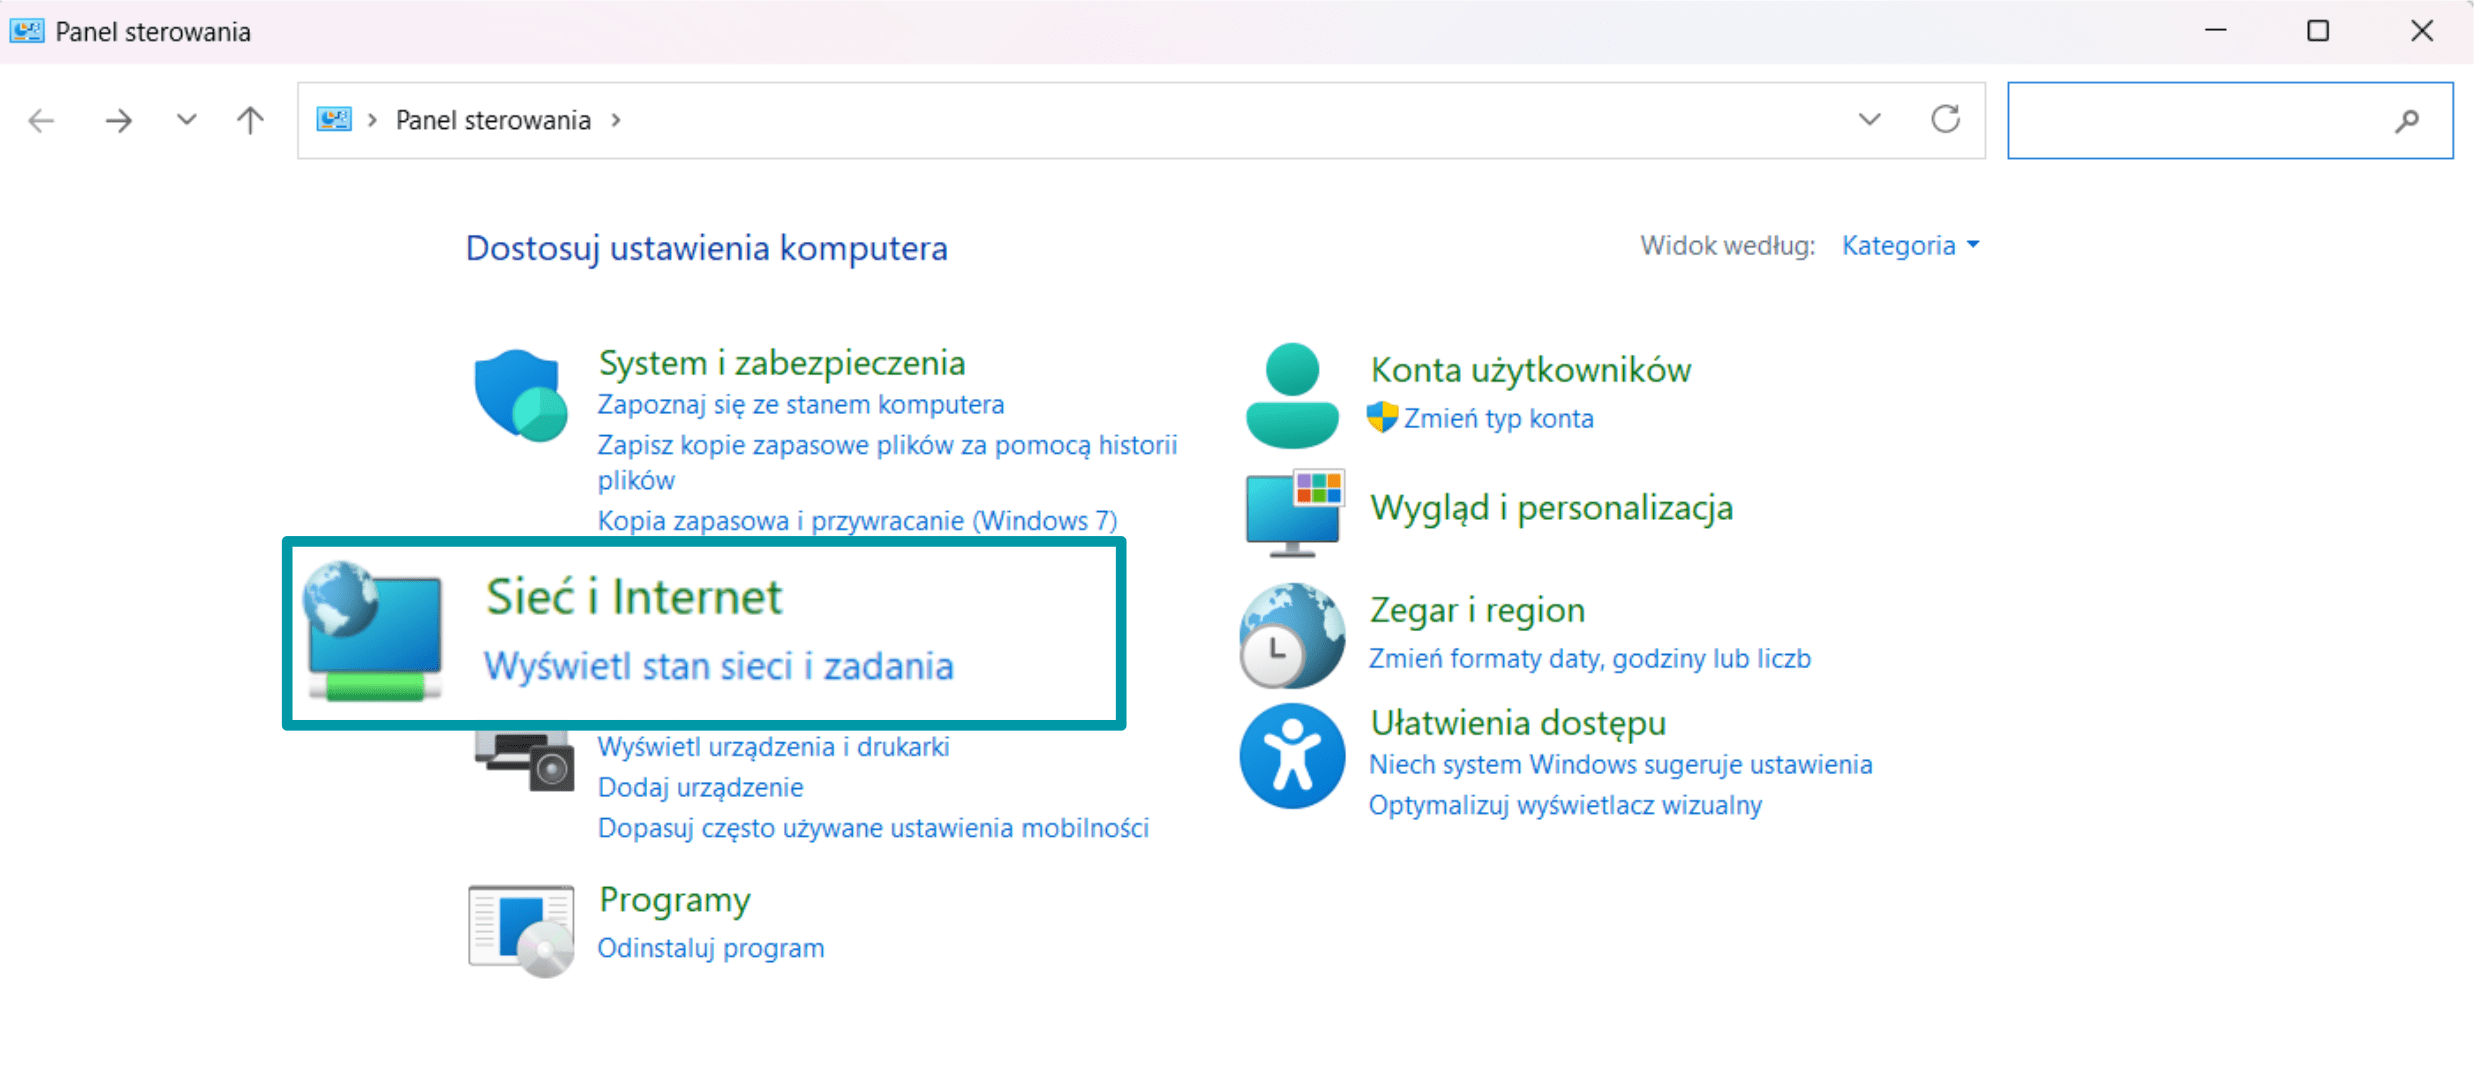Click Wyświetl stan sieci i zadania
This screenshot has height=1091, width=2475.
coord(718,665)
